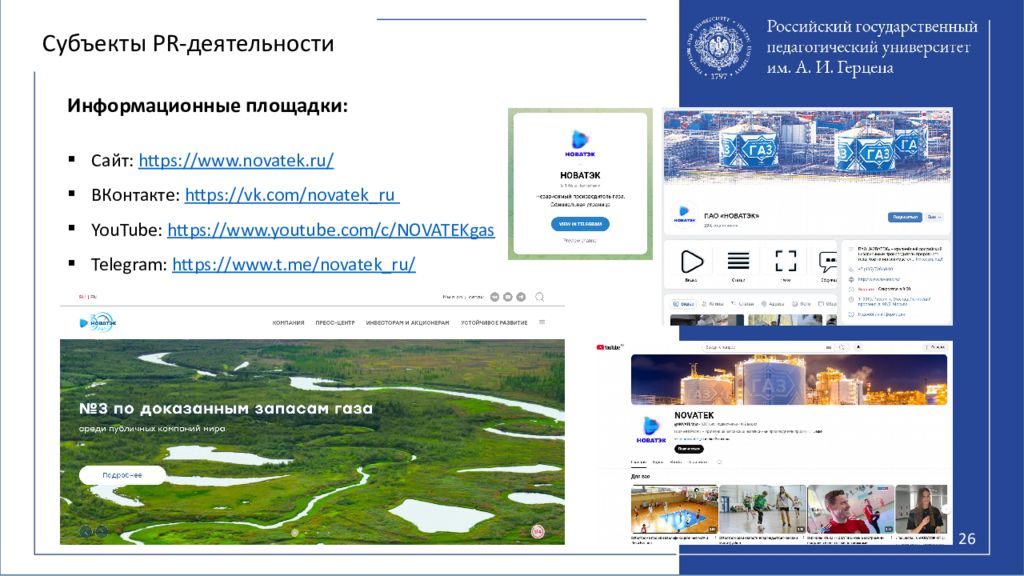Click the blue subscribe button on the VK page

[x=904, y=217]
